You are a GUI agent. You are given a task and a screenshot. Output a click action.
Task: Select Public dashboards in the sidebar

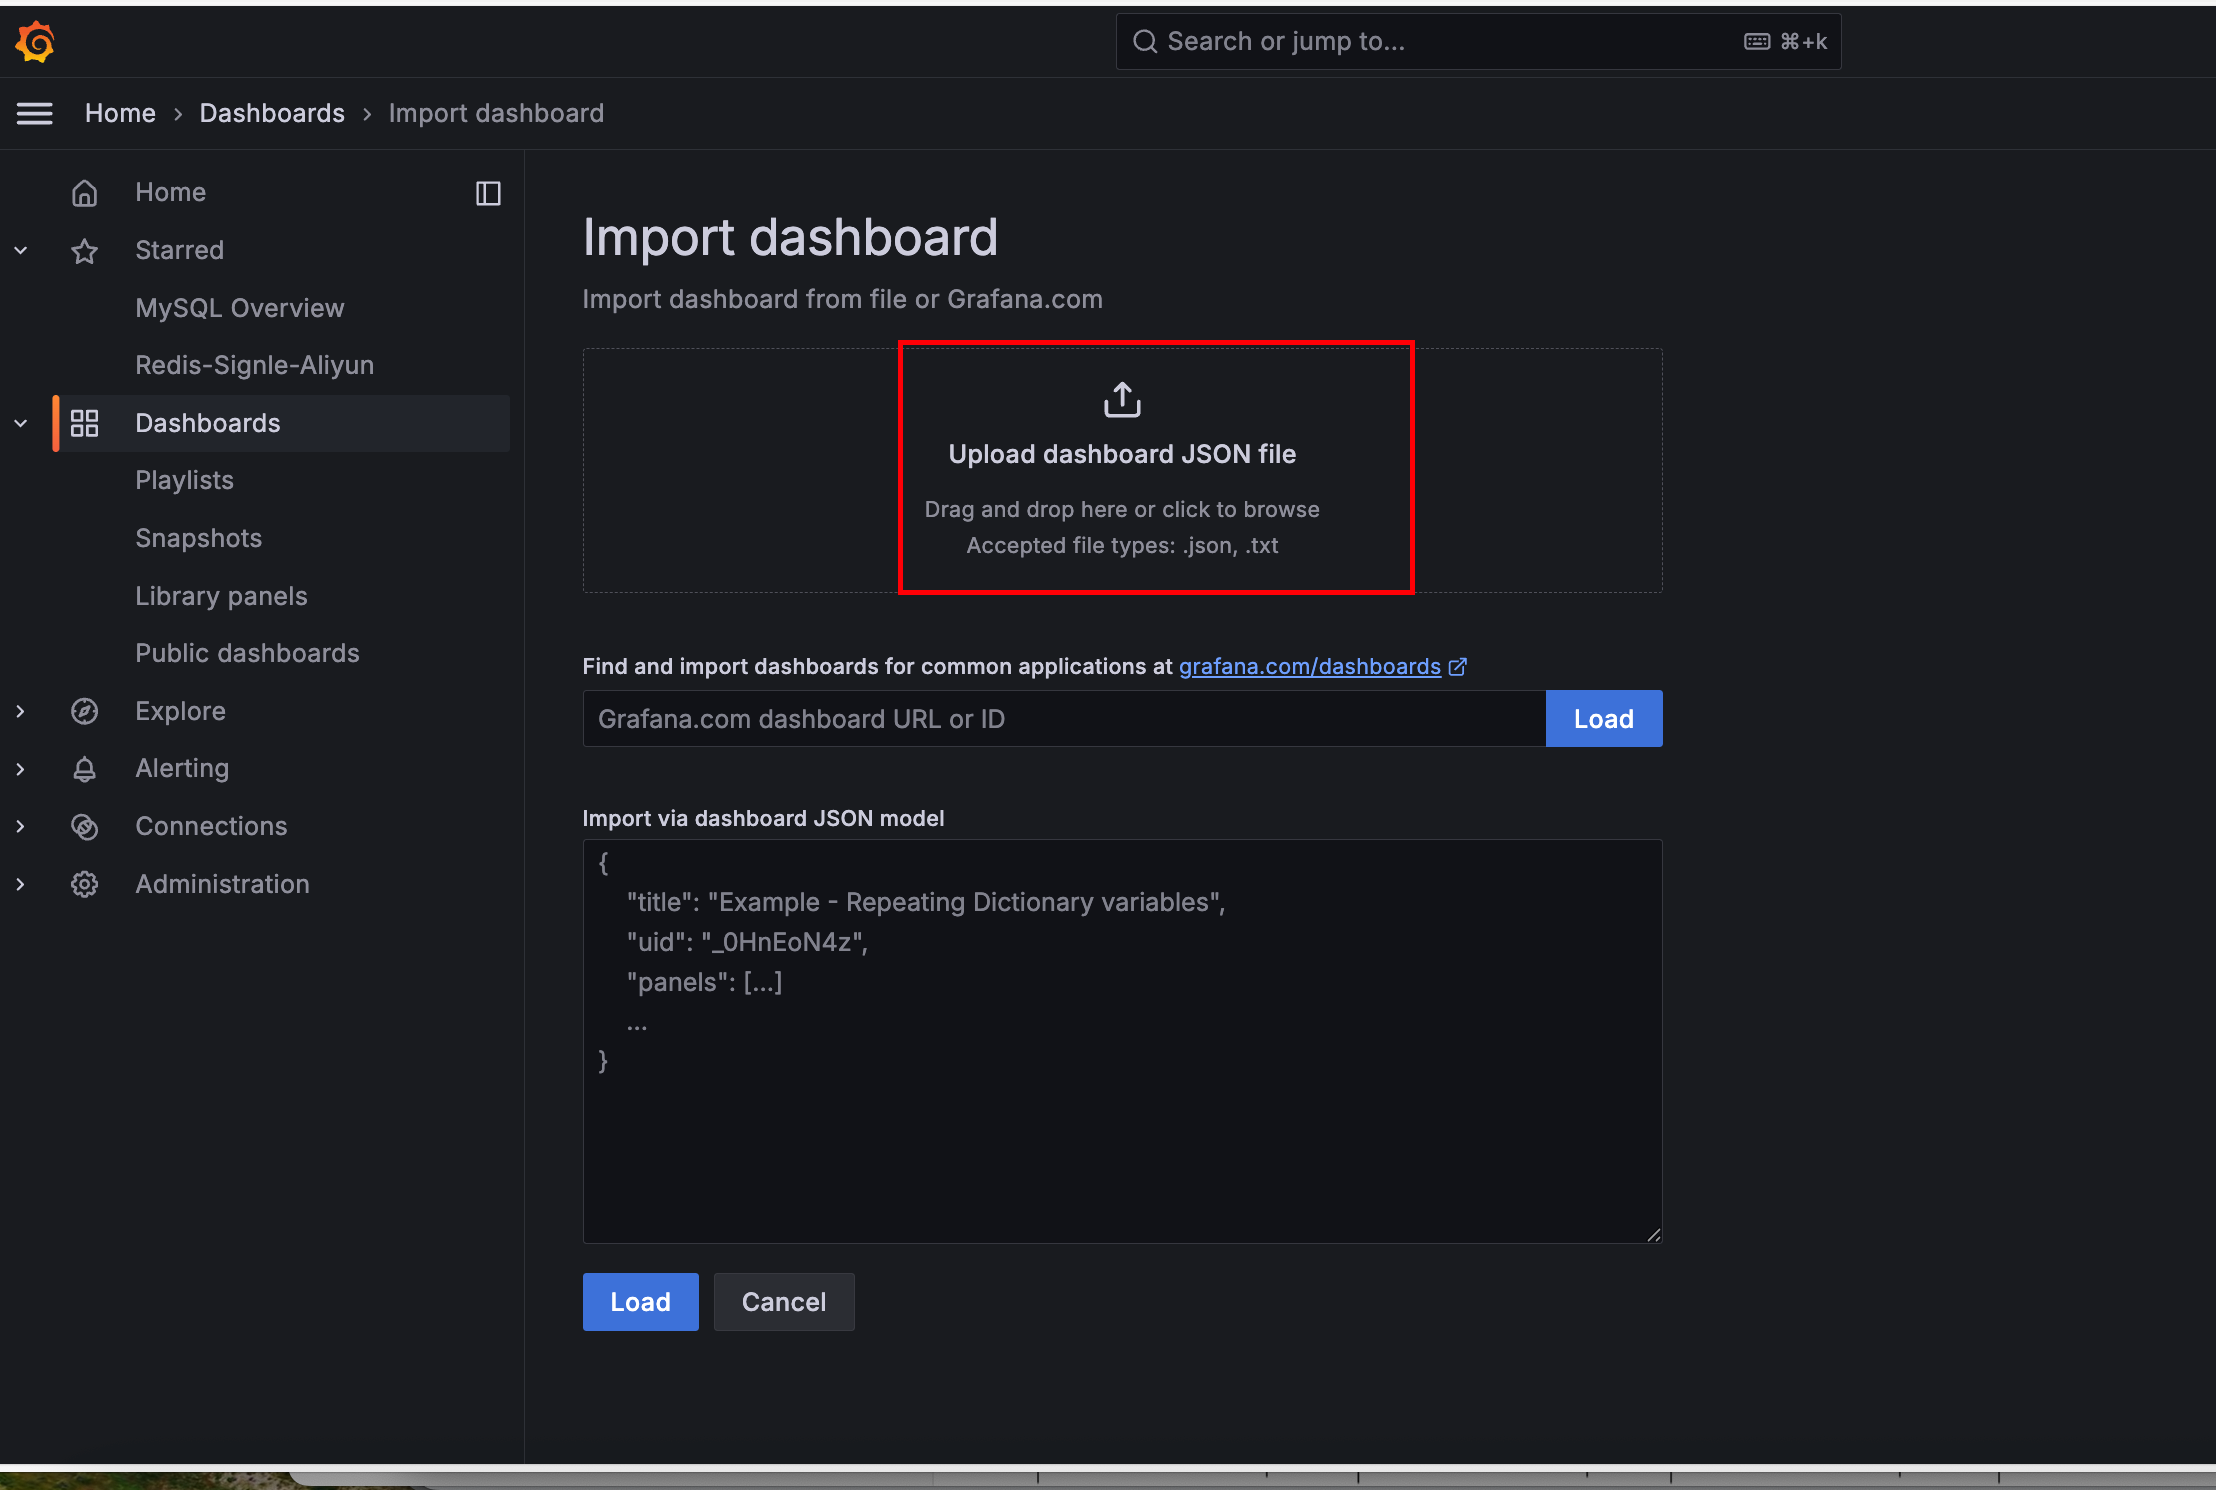pos(247,653)
